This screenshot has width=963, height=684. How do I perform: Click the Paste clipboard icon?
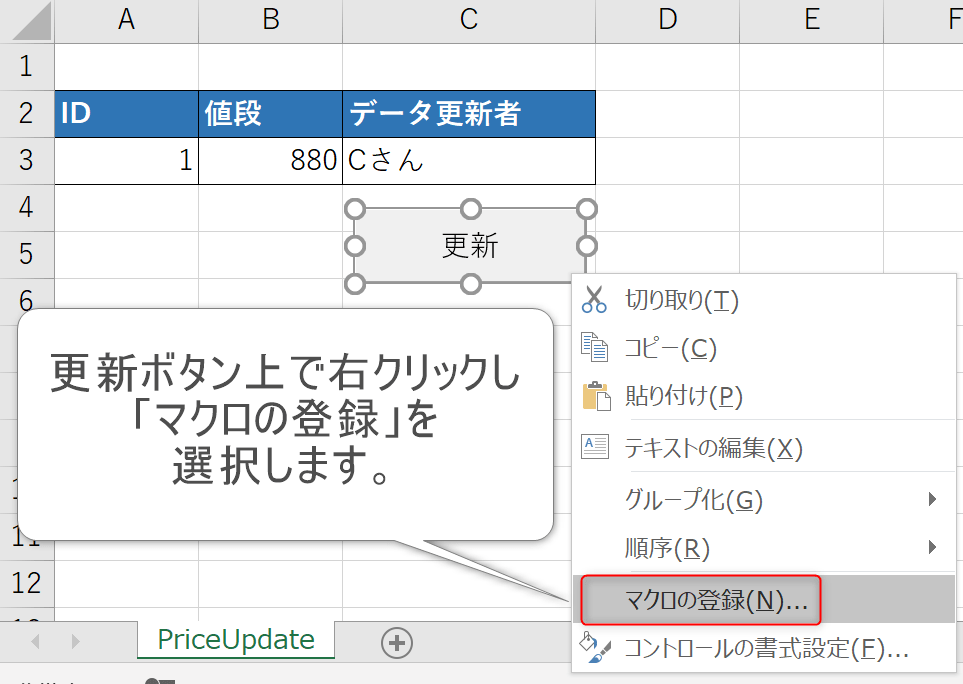[x=594, y=396]
